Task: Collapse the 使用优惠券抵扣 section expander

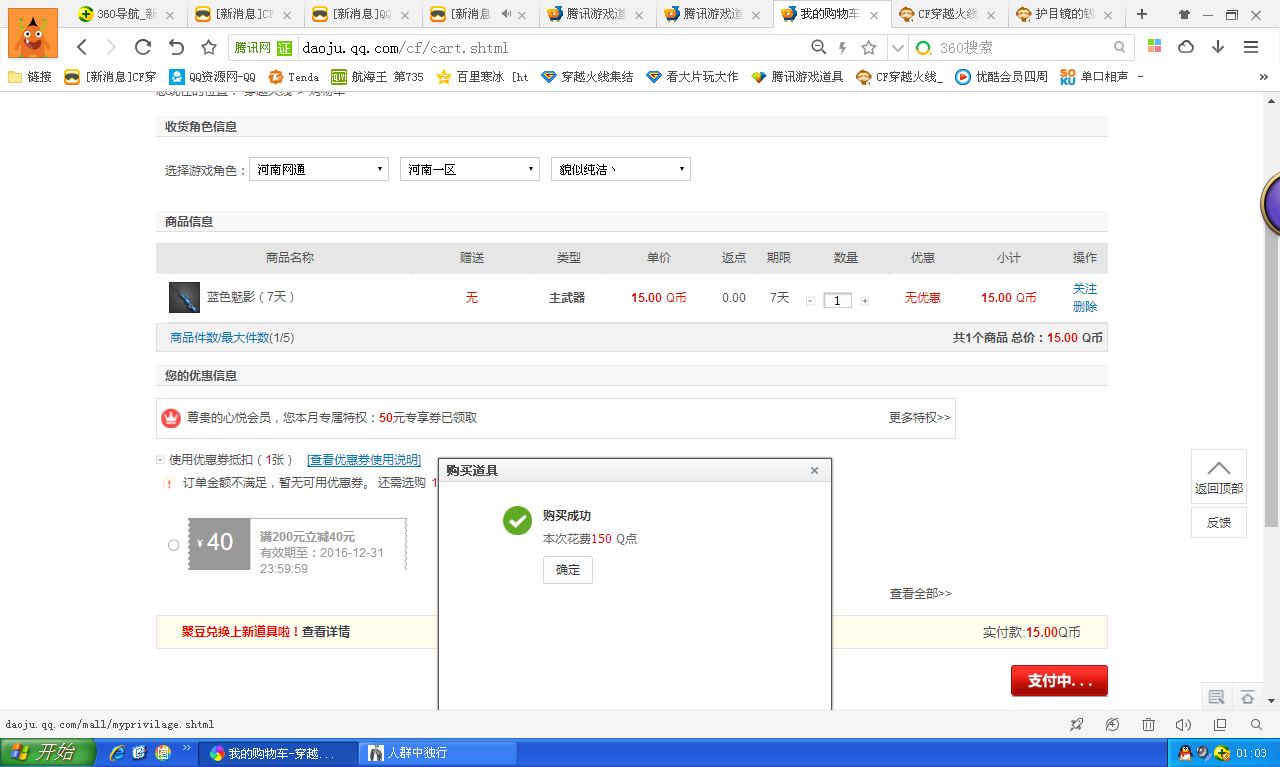Action: pyautogui.click(x=160, y=460)
